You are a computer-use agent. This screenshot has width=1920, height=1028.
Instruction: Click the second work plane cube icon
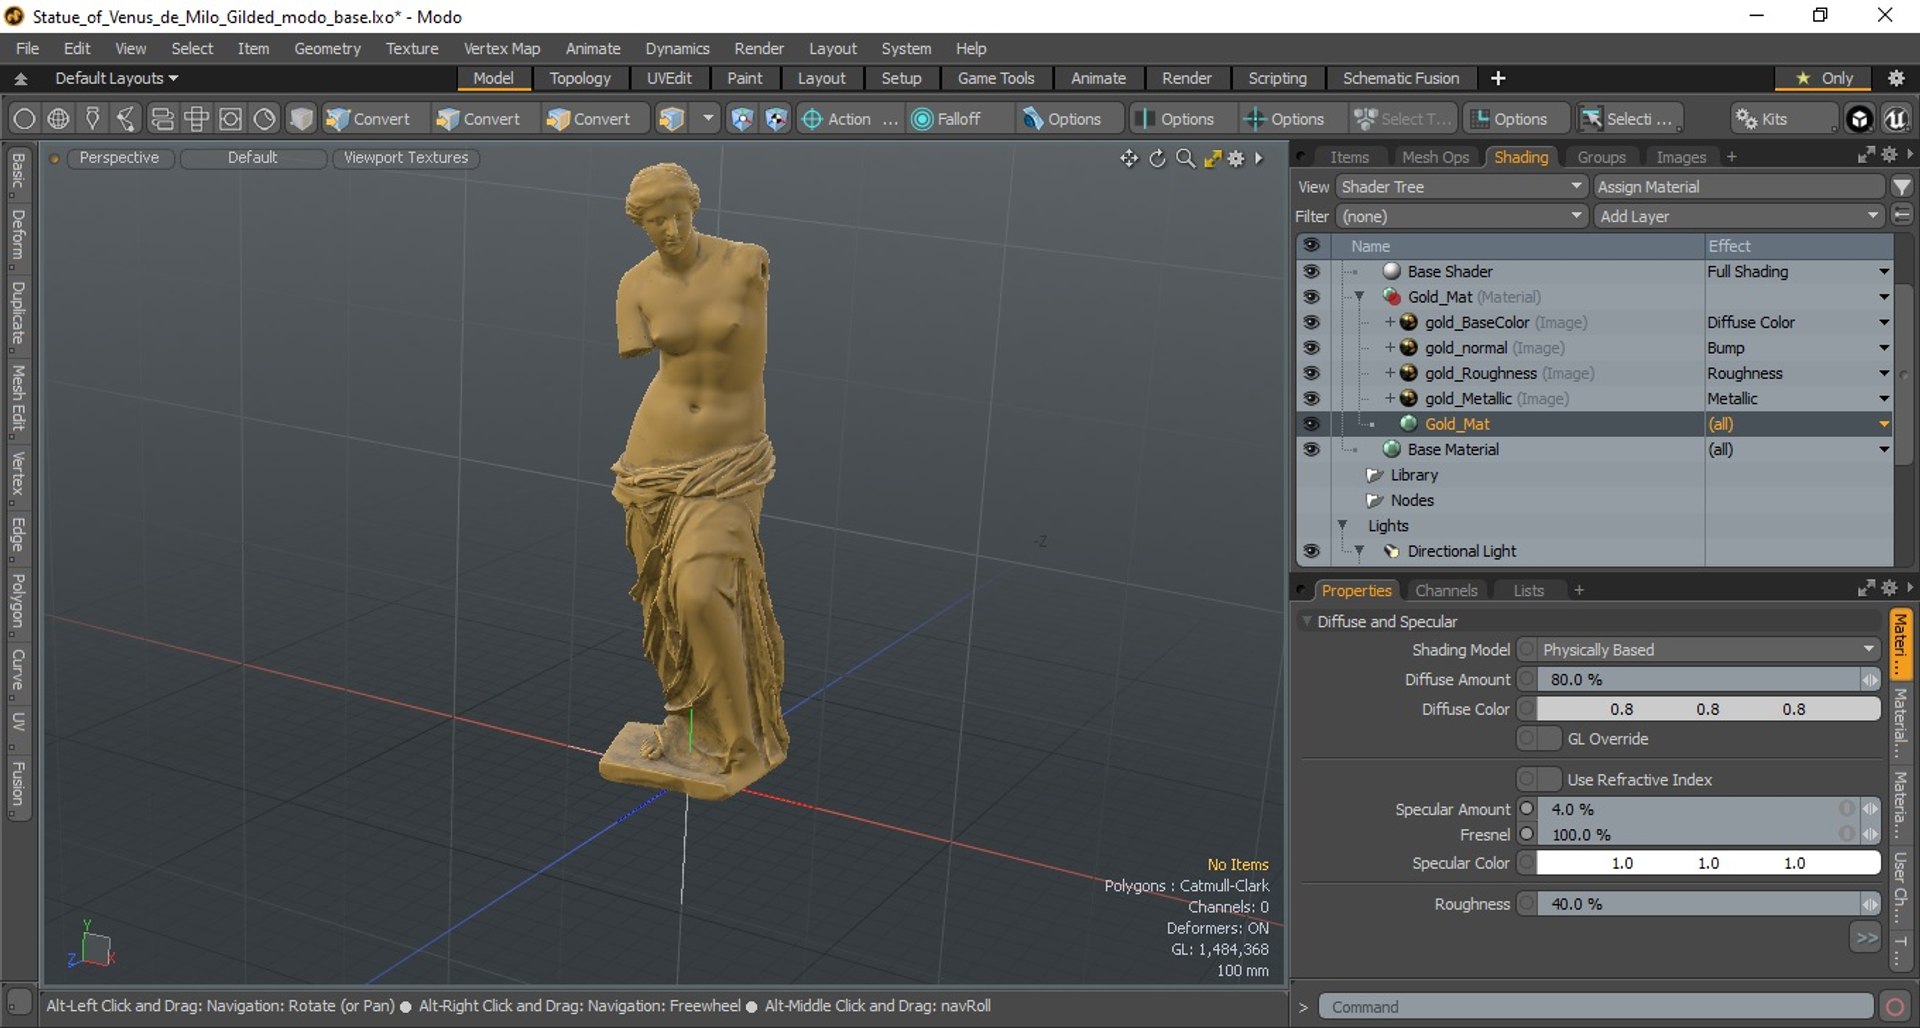tap(776, 119)
